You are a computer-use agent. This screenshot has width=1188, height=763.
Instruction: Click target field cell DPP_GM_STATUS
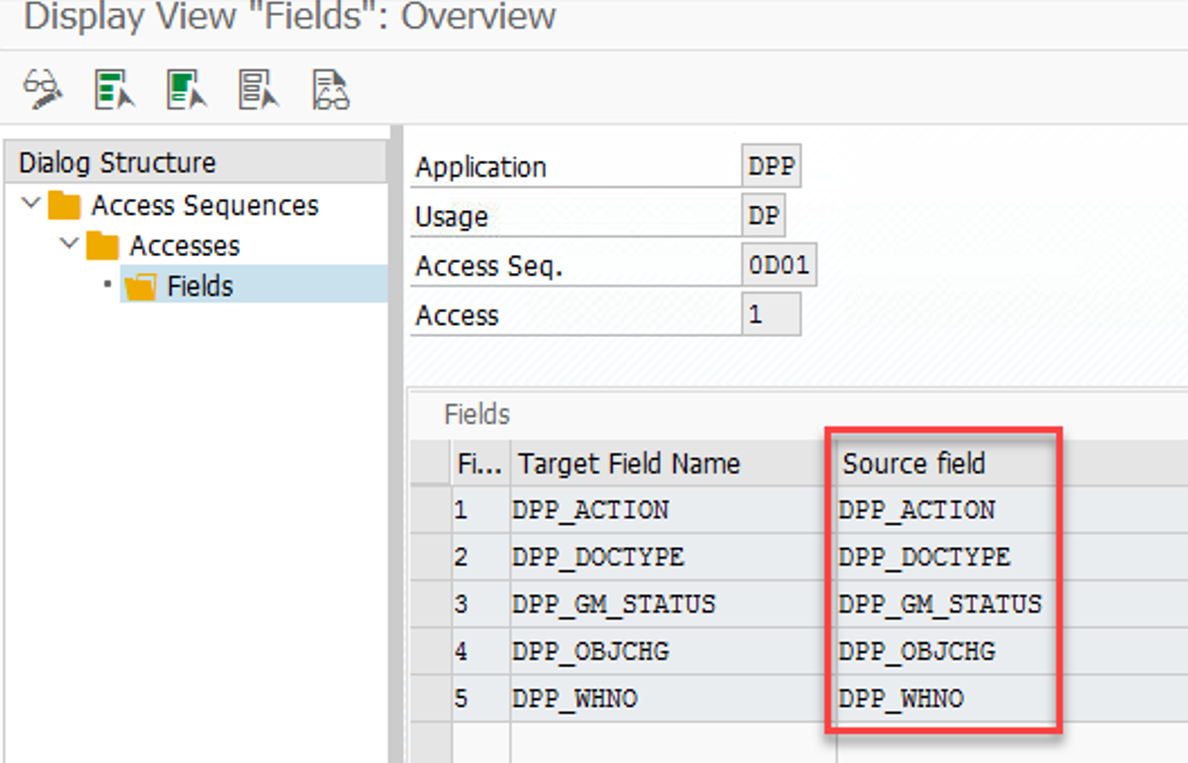pyautogui.click(x=674, y=604)
